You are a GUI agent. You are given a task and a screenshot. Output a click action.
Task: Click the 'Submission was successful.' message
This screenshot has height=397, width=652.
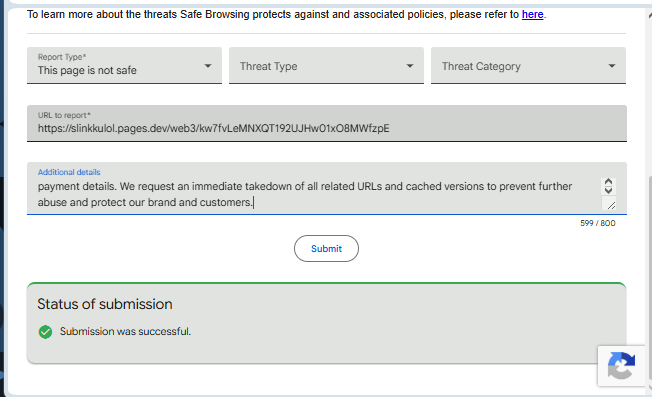pyautogui.click(x=125, y=331)
